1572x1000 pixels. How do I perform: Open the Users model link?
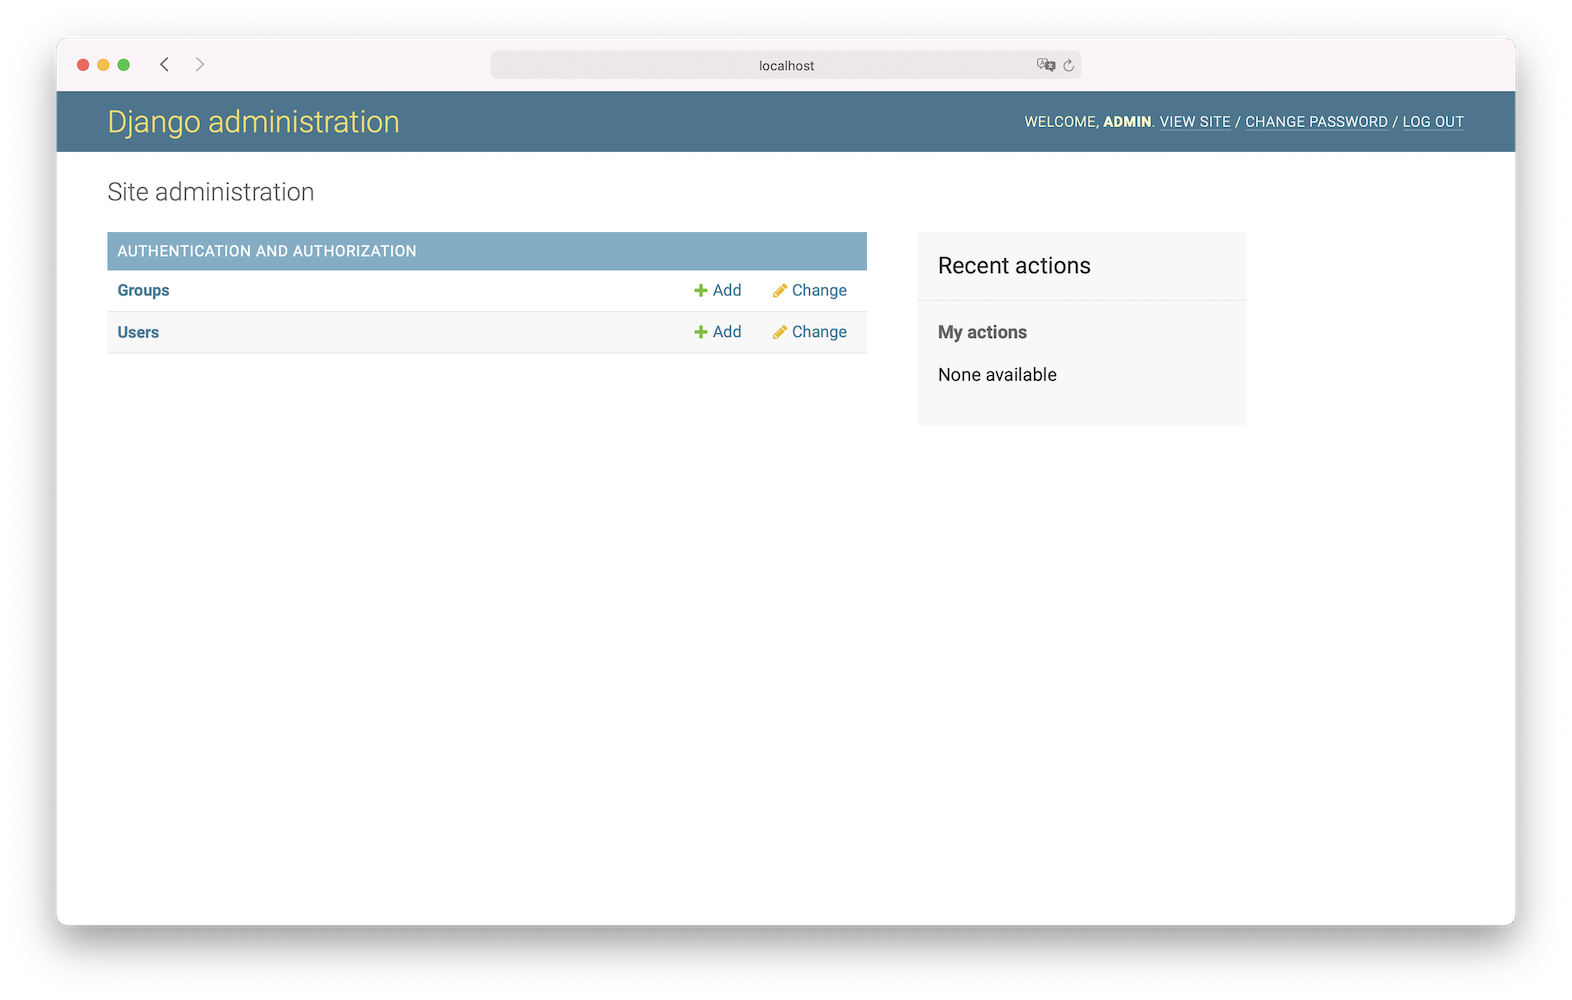138,332
